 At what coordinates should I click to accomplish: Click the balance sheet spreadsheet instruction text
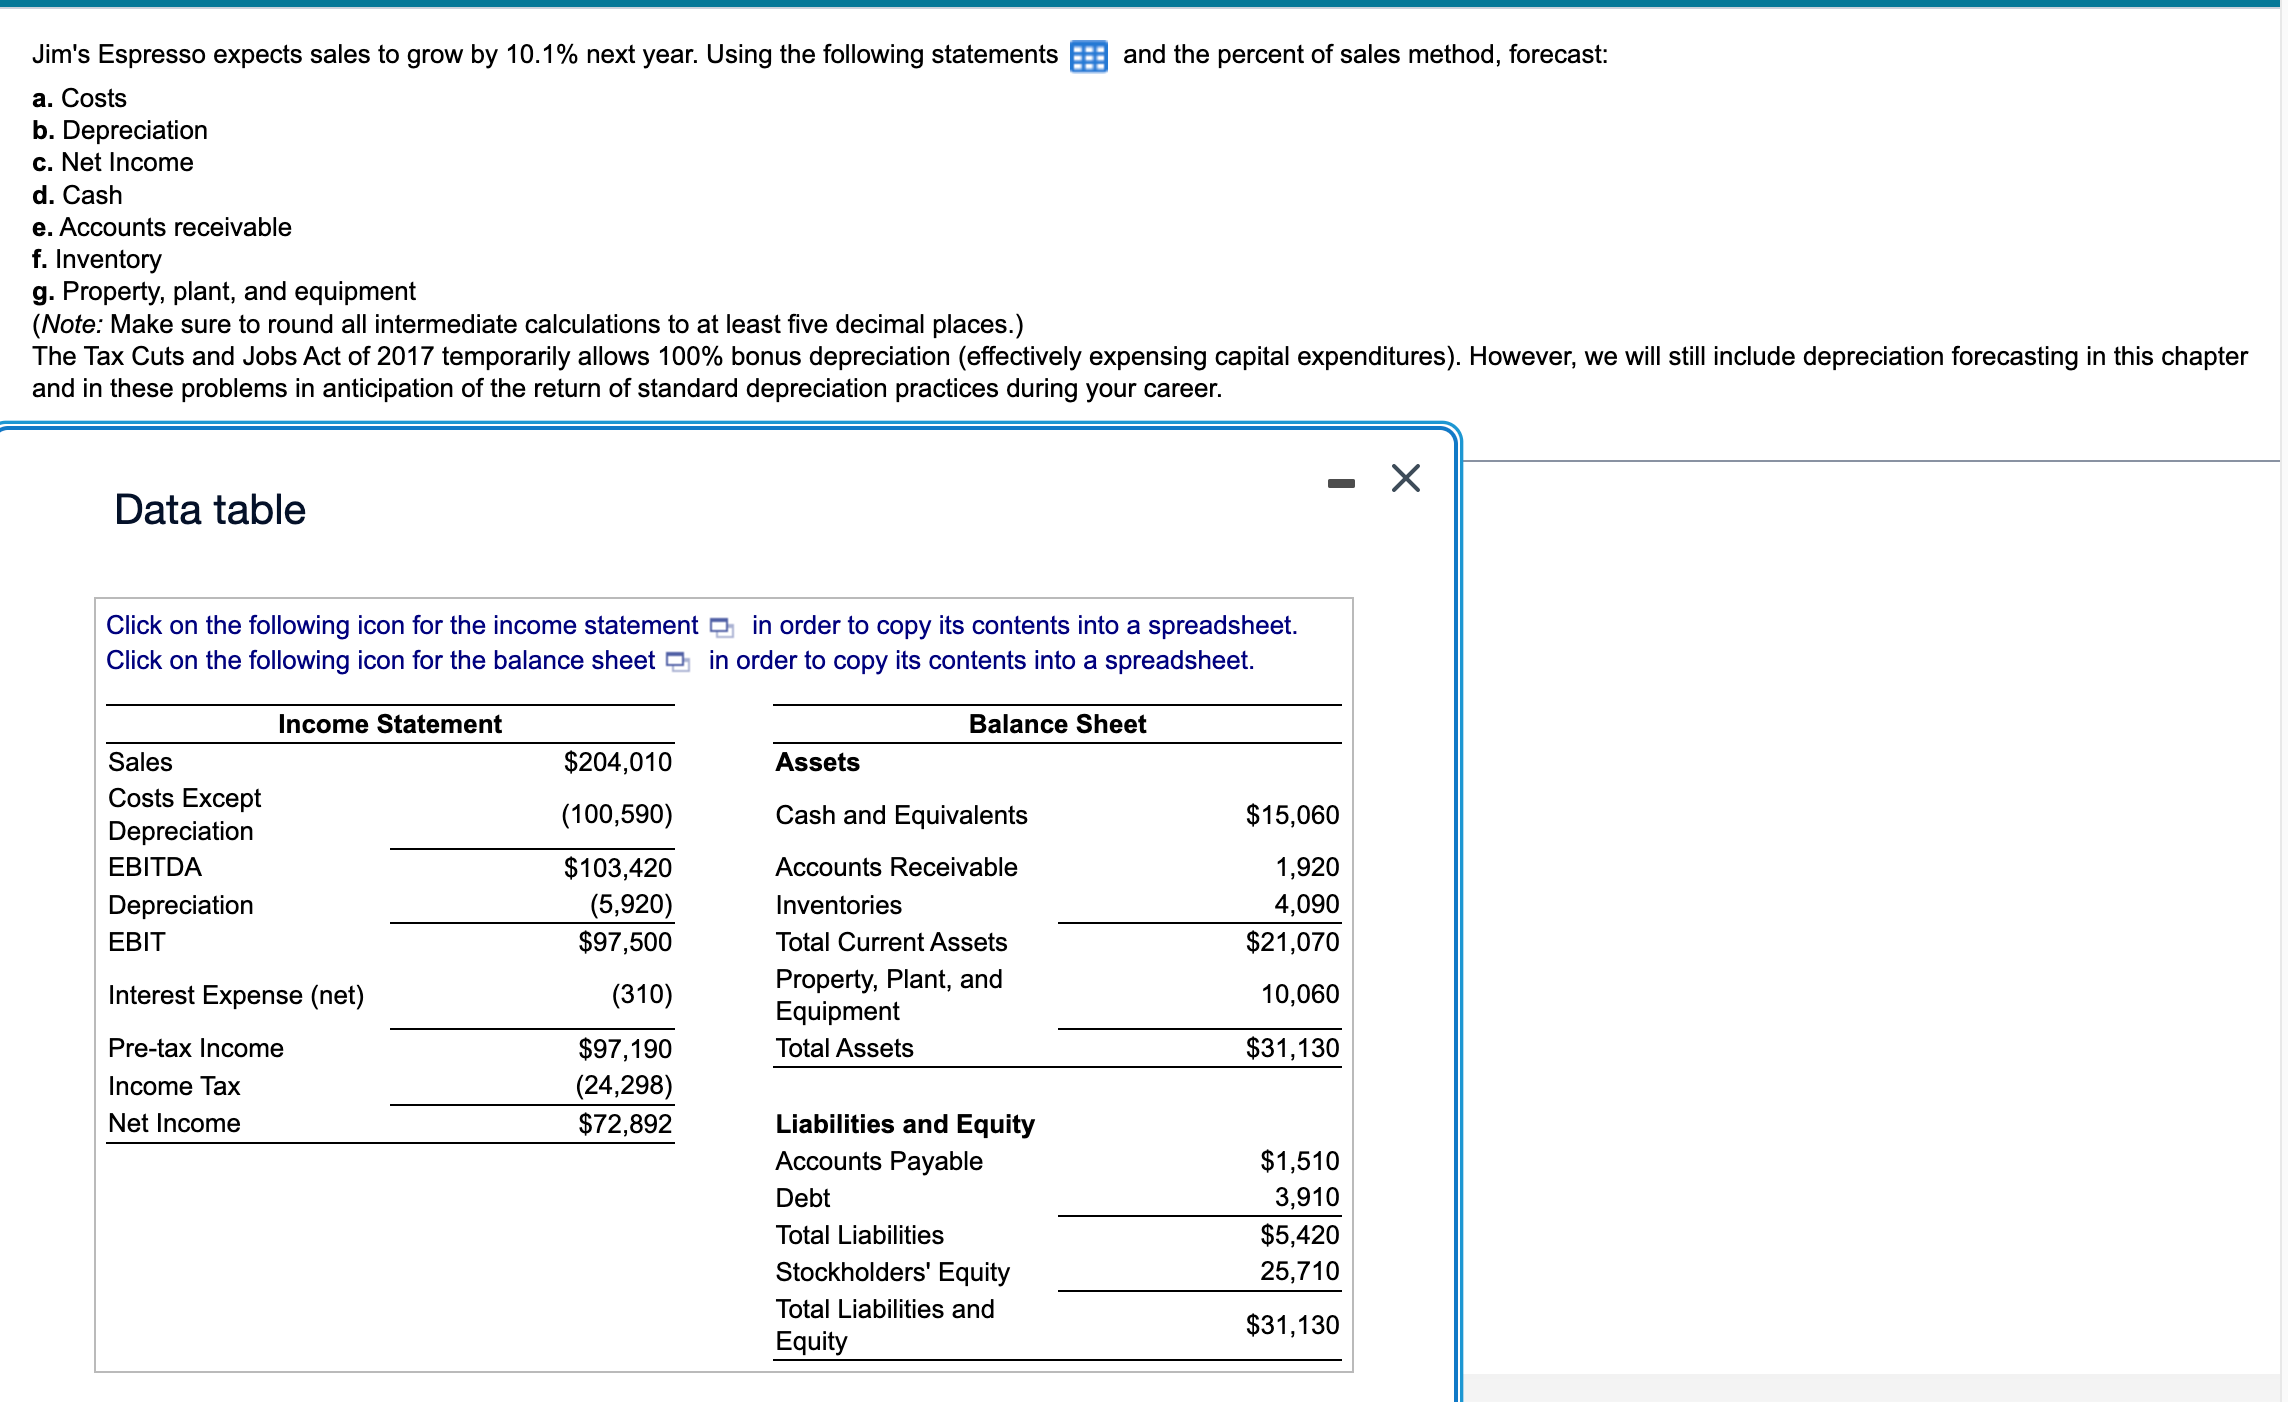coord(380,661)
